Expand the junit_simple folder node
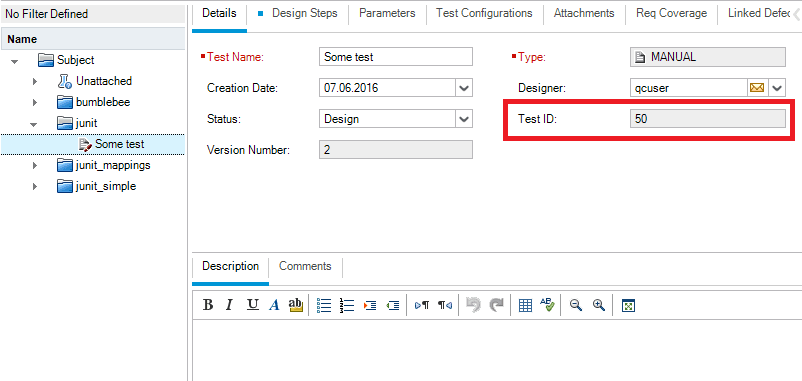Viewport: 802px width, 381px height. click(34, 186)
